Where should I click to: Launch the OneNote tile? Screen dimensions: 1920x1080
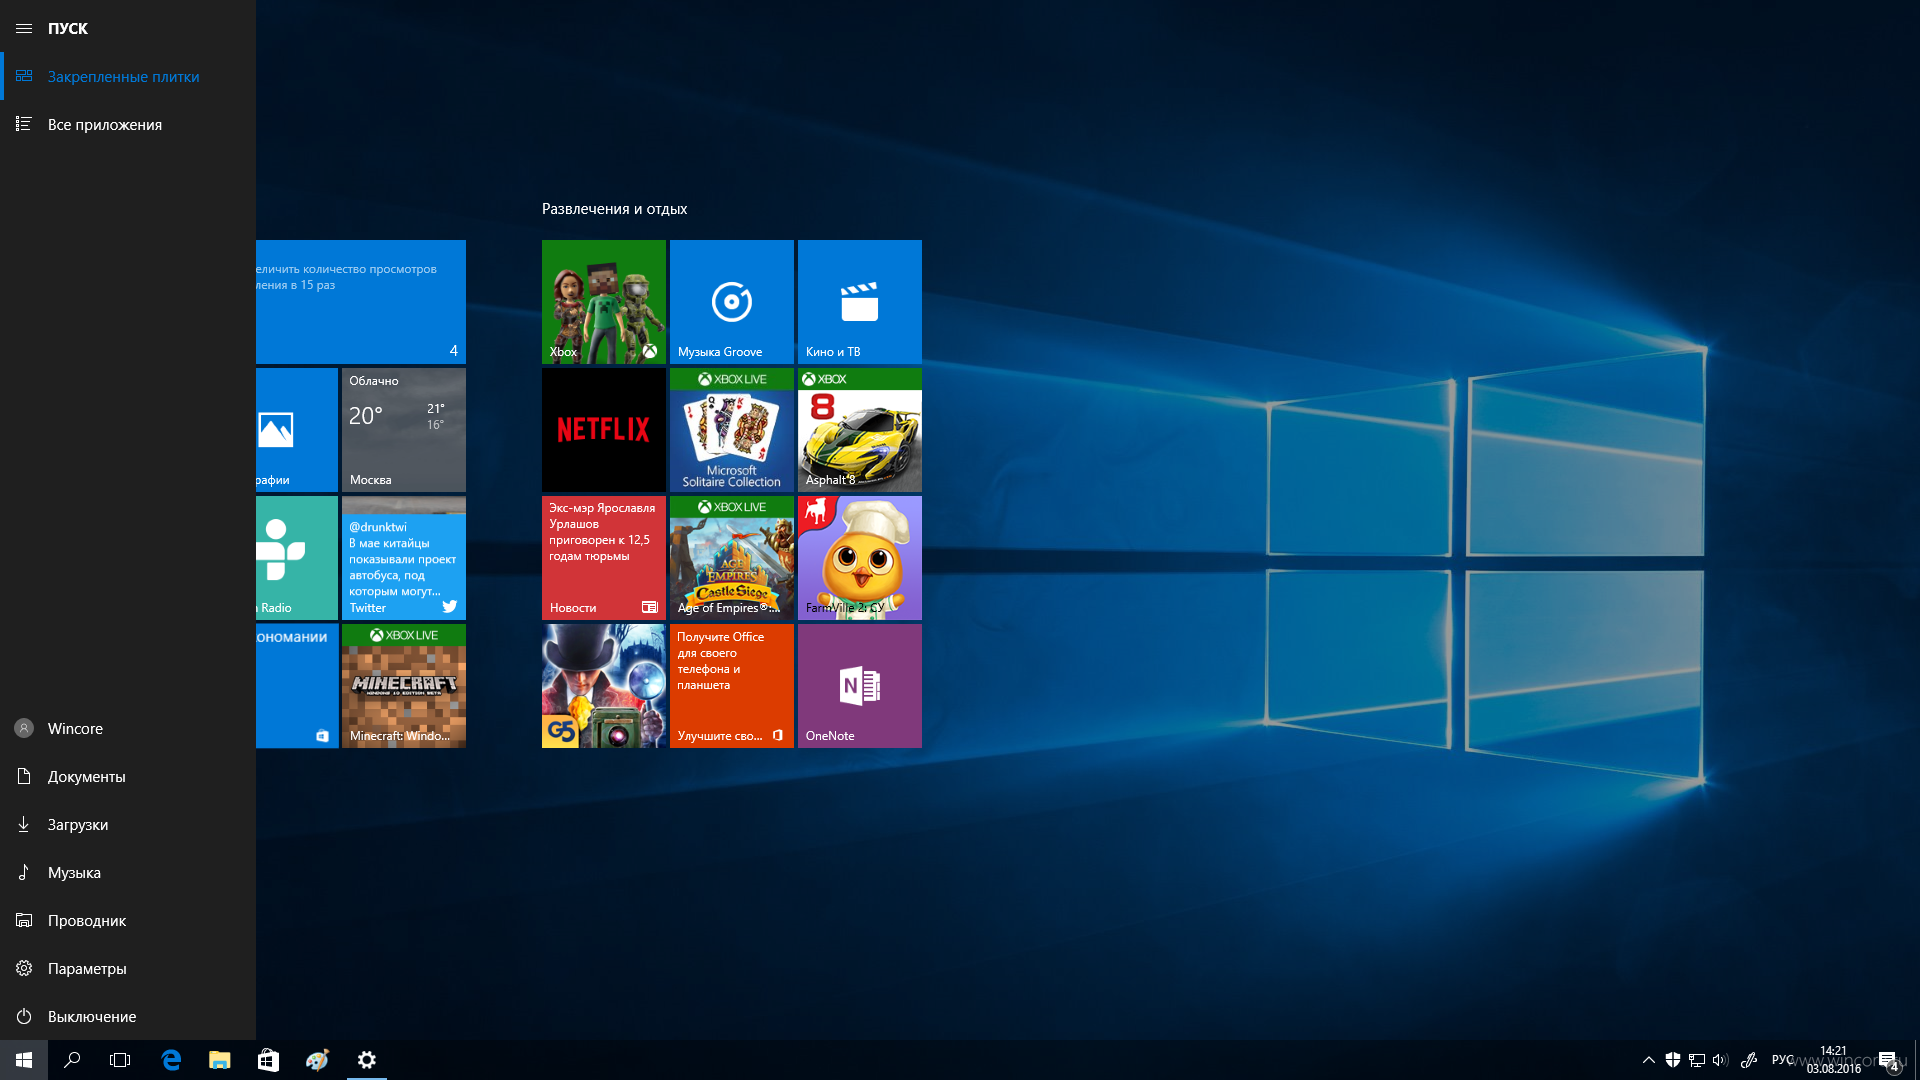coord(860,686)
